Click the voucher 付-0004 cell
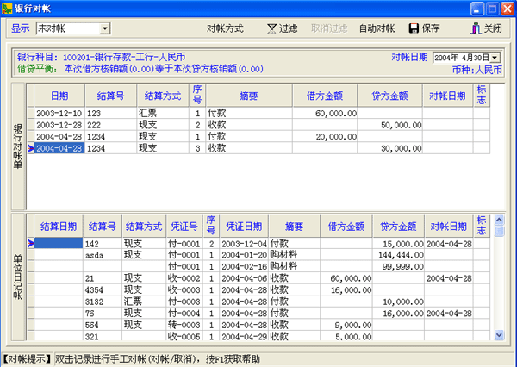517x367 pixels. [184, 313]
